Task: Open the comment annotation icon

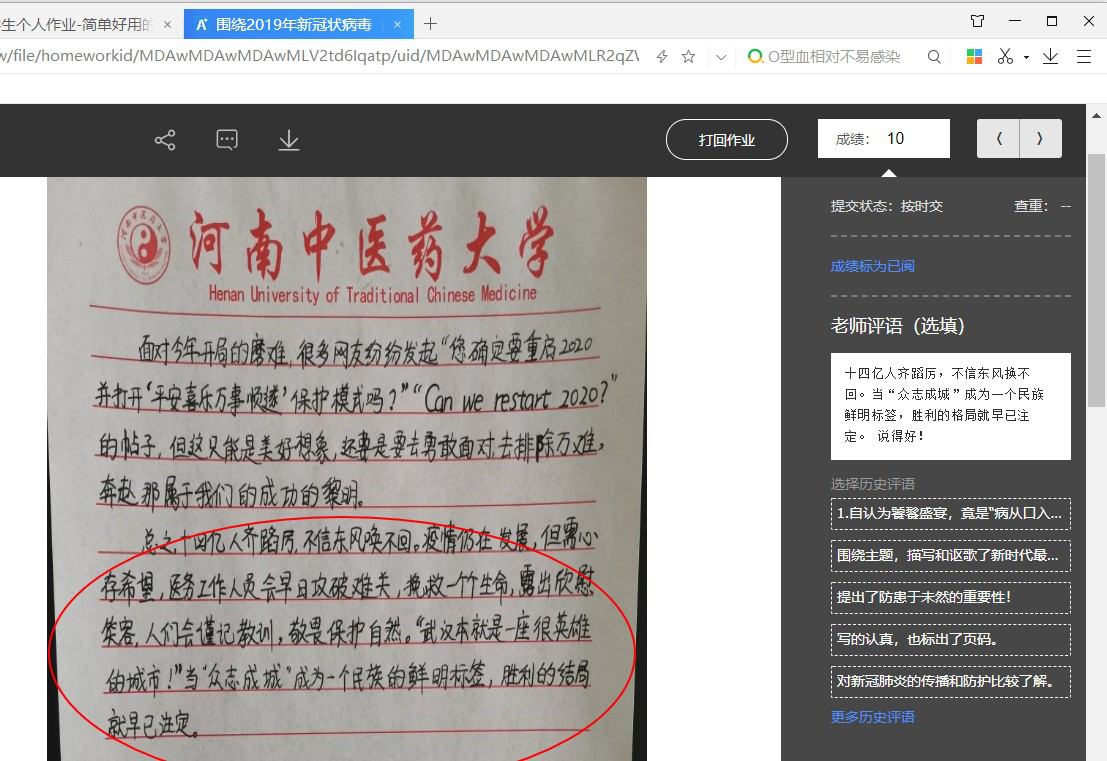Action: point(227,140)
